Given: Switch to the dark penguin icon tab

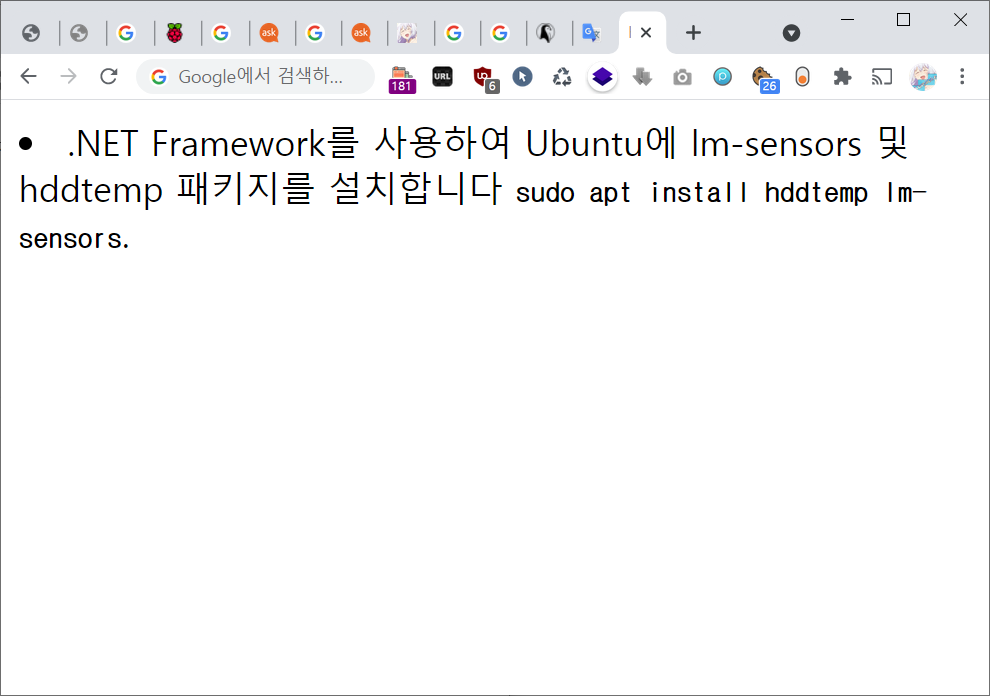Looking at the screenshot, I should [x=546, y=33].
